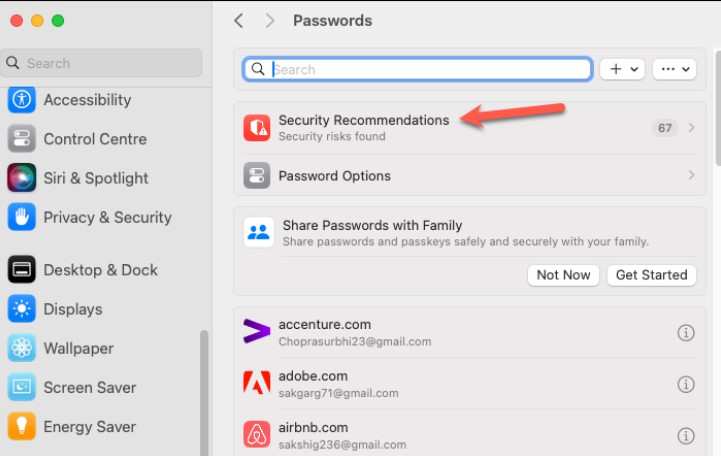The height and width of the screenshot is (456, 721).
Task: Open the Desktop & Dock icon
Action: [22, 269]
